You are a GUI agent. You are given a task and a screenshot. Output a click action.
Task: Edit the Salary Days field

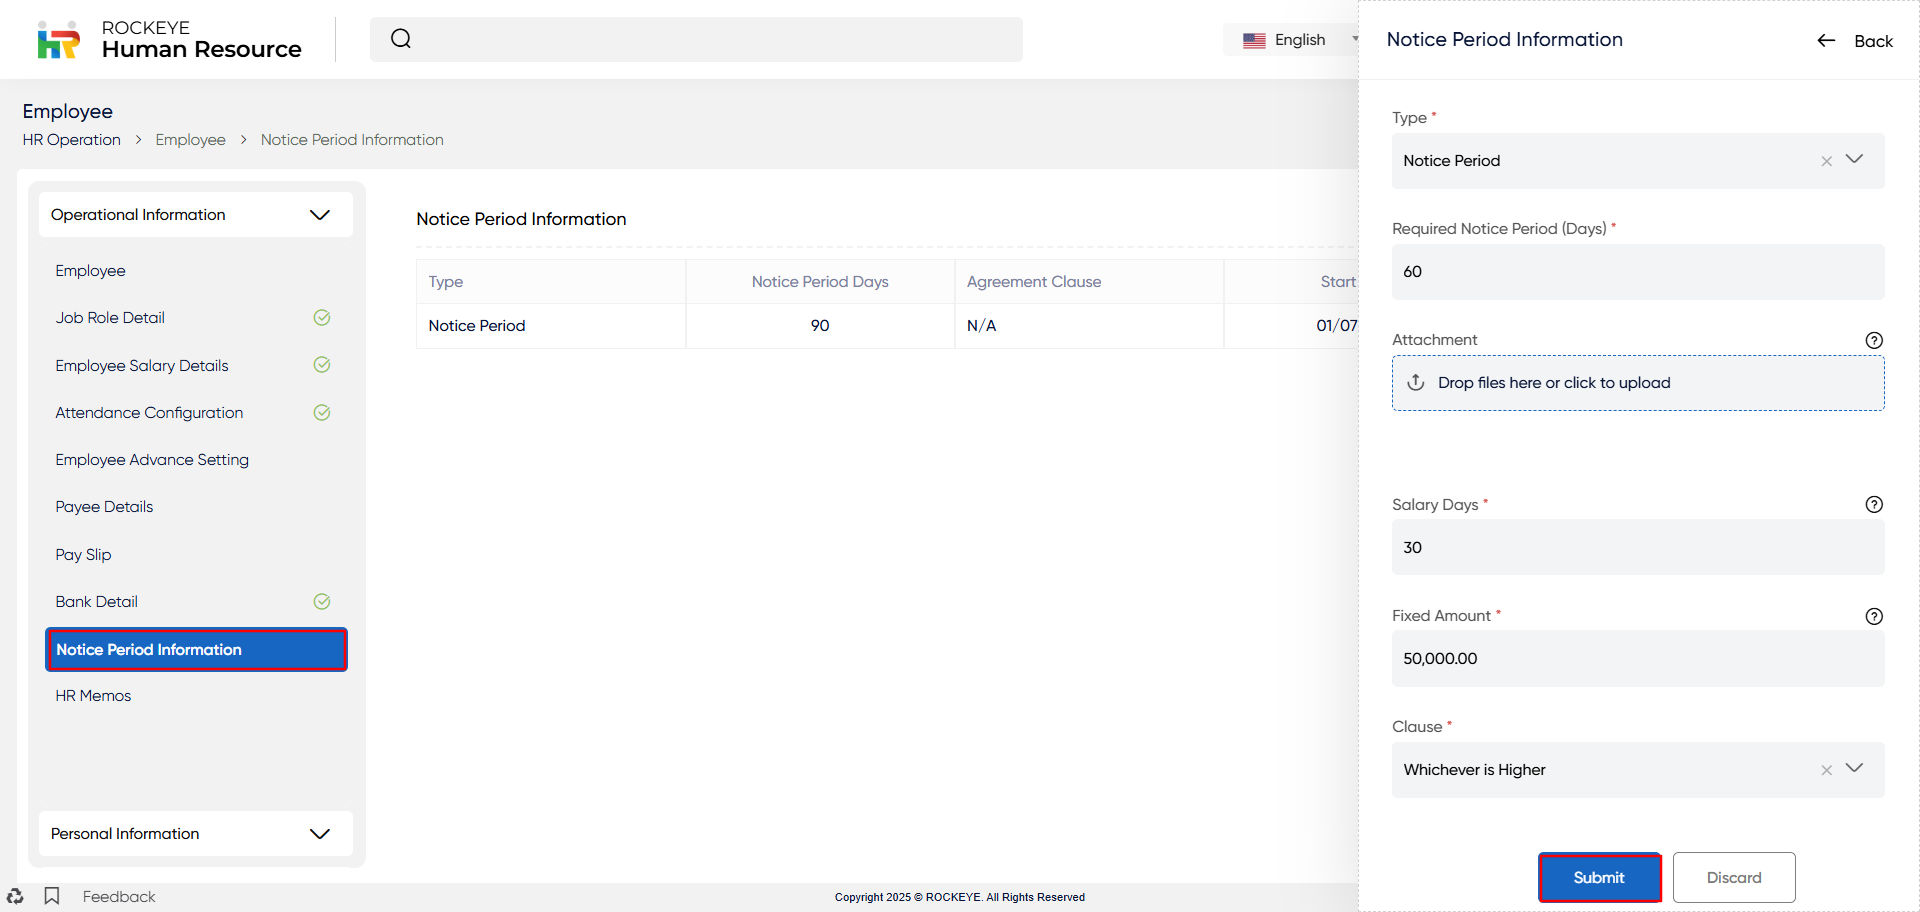coord(1638,547)
